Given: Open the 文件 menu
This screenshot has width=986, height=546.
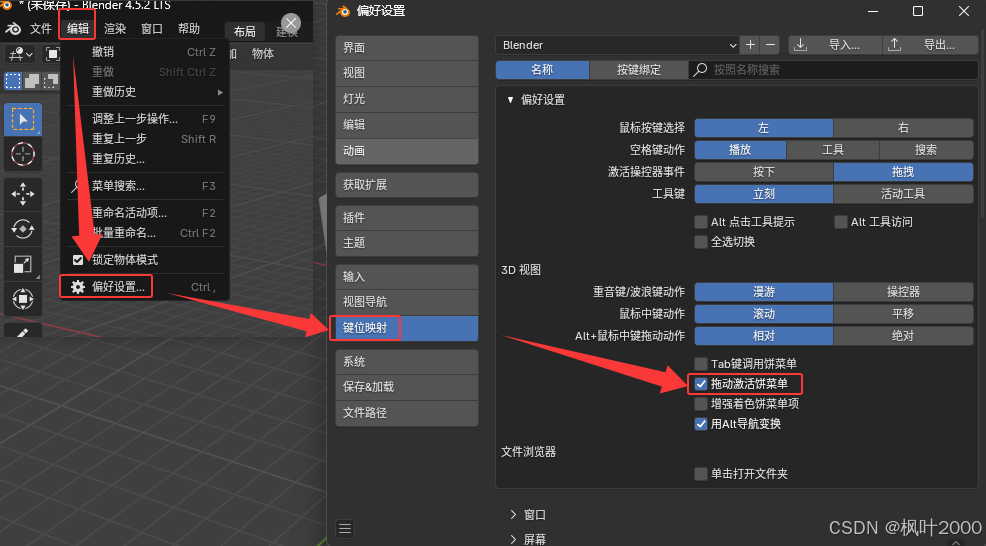Looking at the screenshot, I should [x=41, y=28].
